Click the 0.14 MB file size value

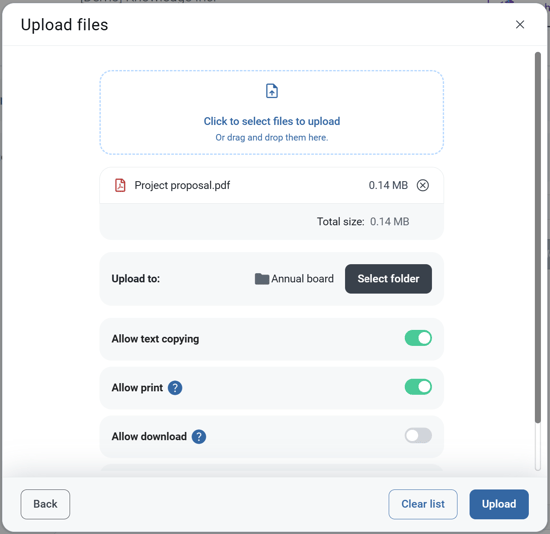tap(388, 185)
